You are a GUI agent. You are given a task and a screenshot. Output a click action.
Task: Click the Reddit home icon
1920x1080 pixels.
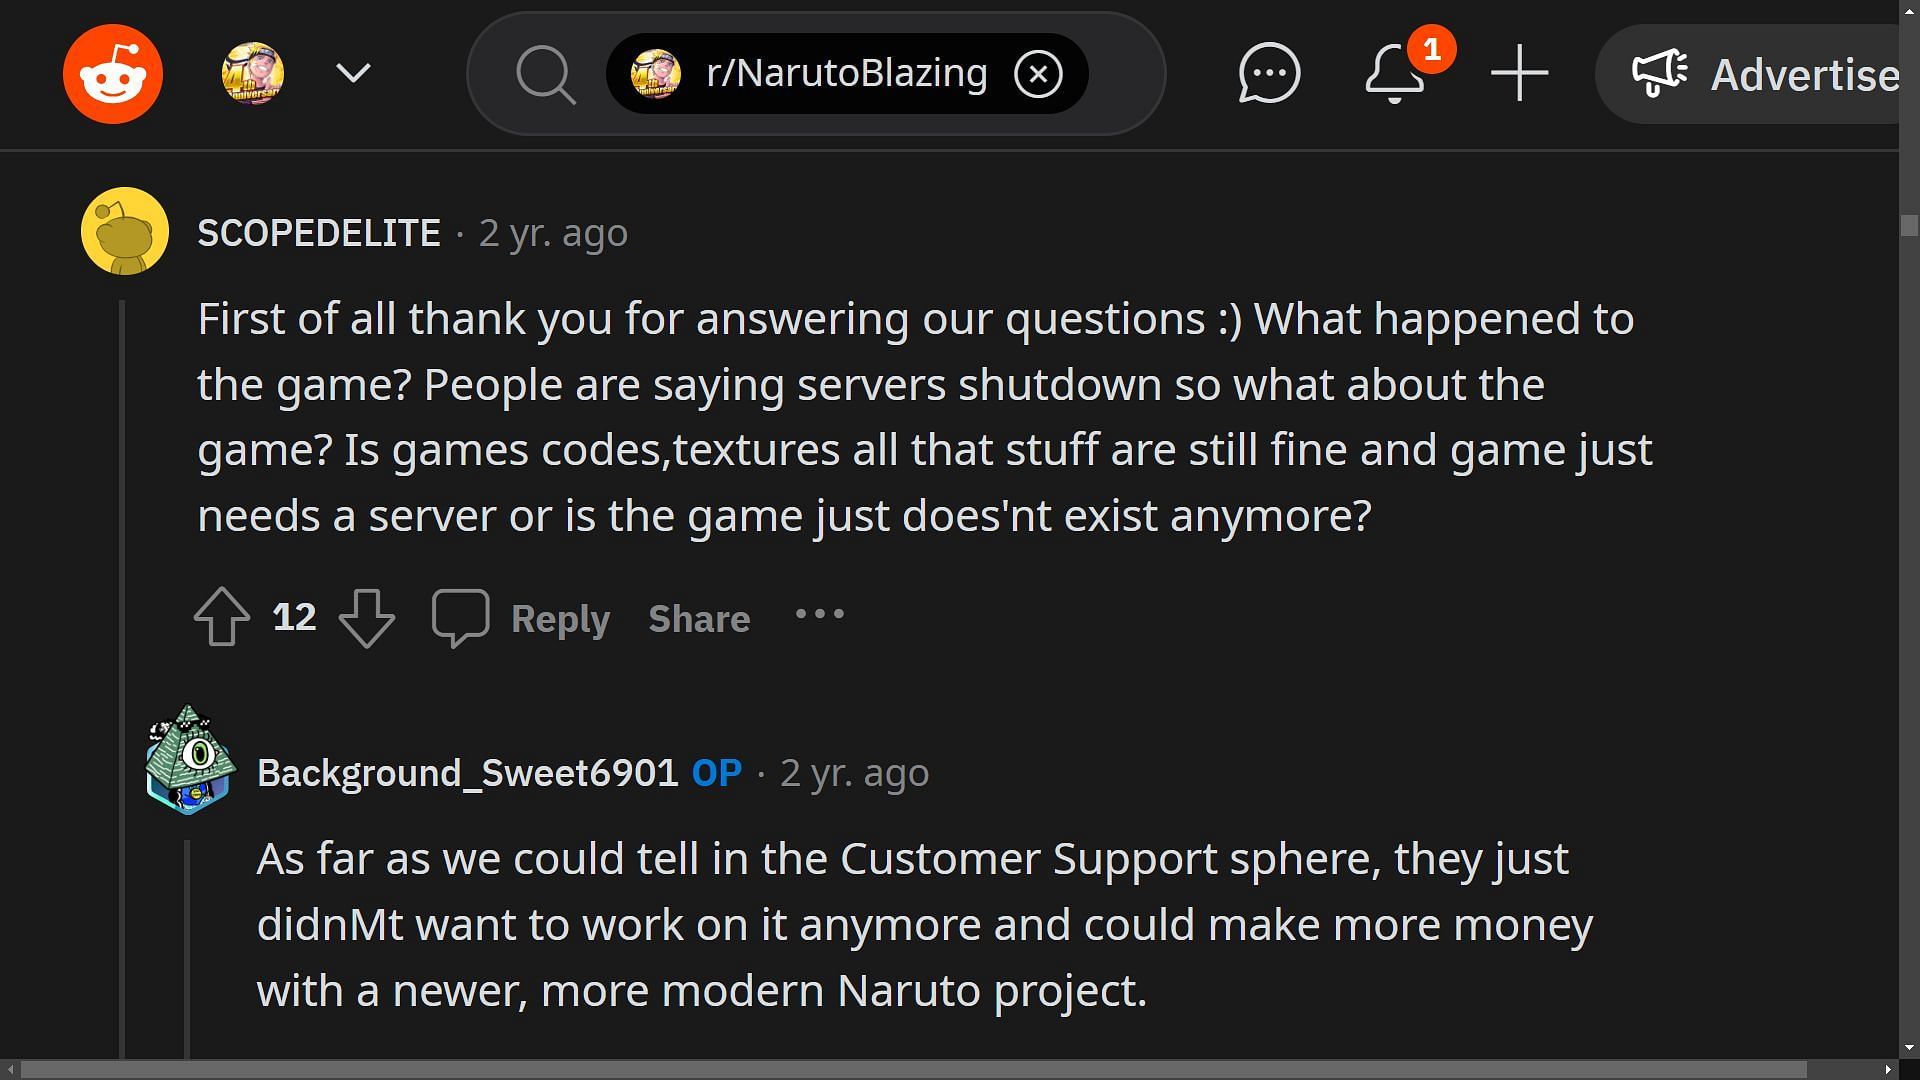pos(112,73)
